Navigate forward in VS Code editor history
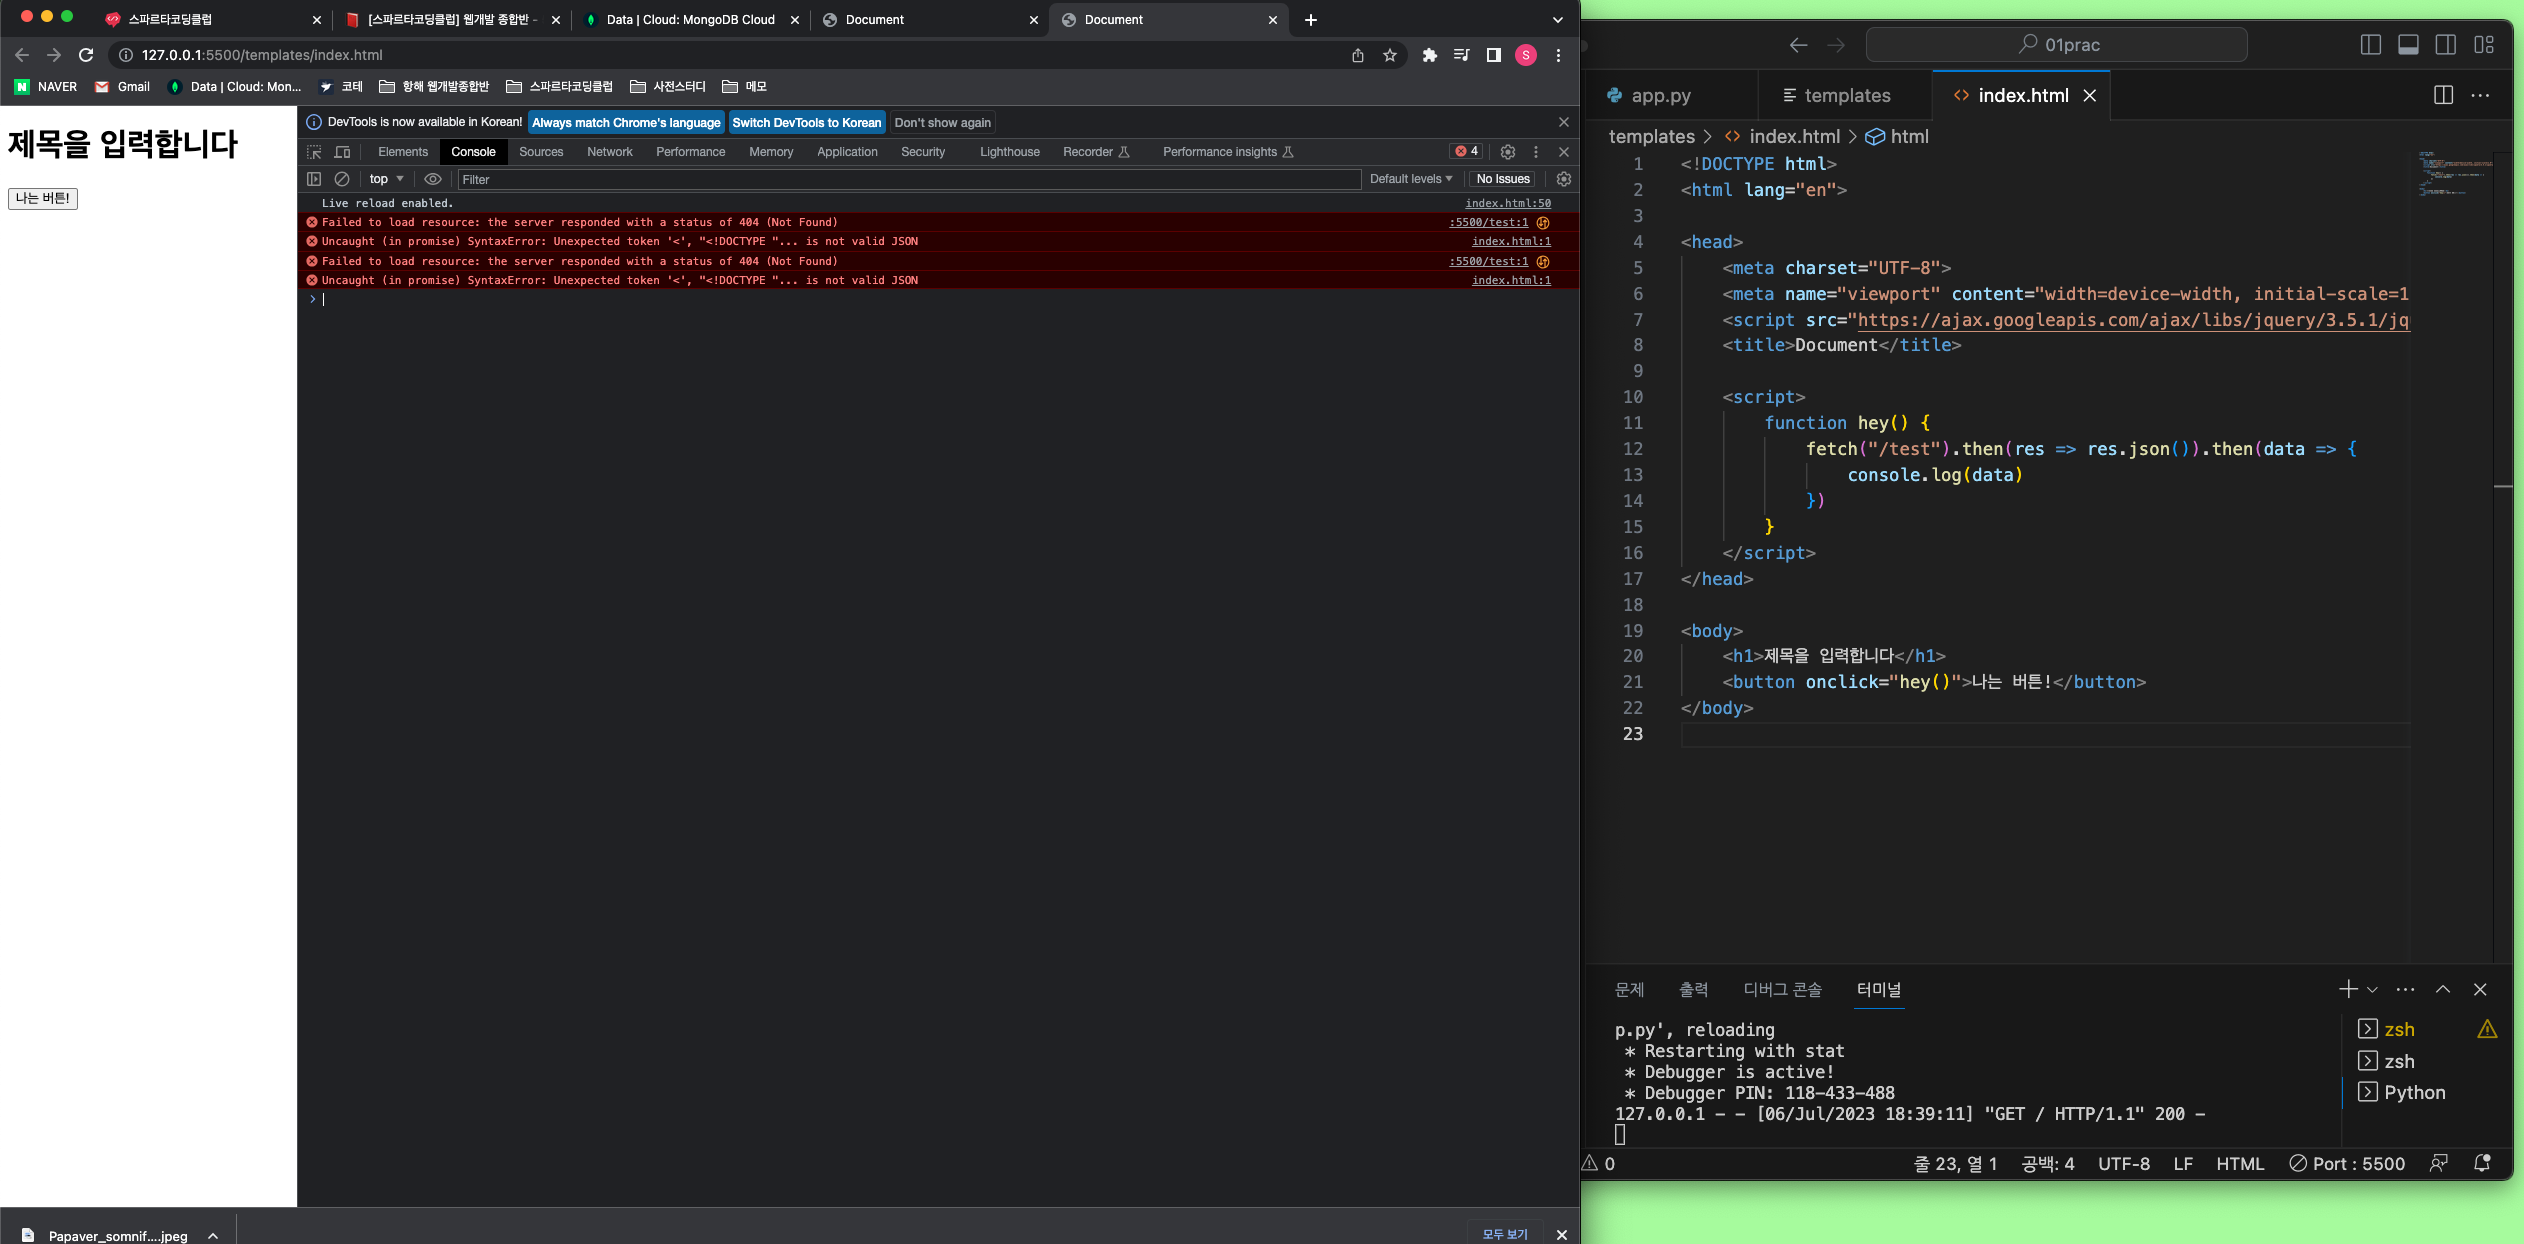The height and width of the screenshot is (1244, 2524). coord(1836,45)
